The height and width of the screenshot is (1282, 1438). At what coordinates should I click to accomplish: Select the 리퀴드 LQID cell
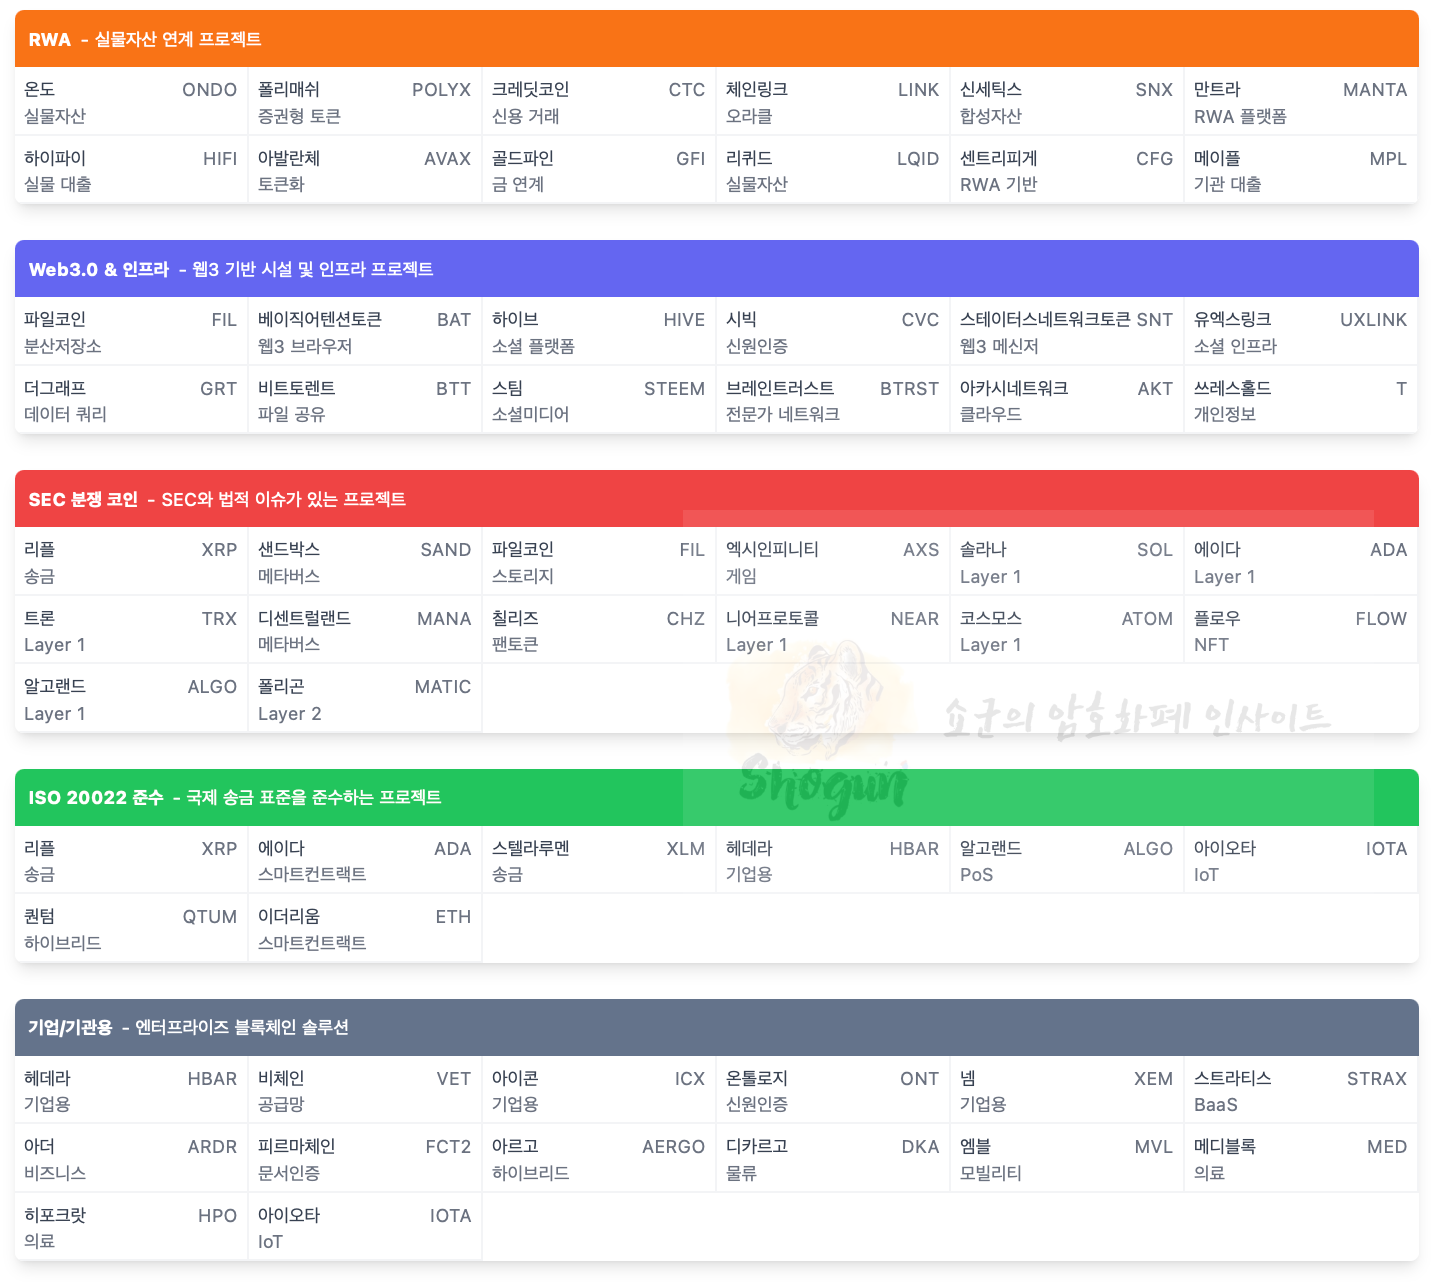tap(833, 170)
